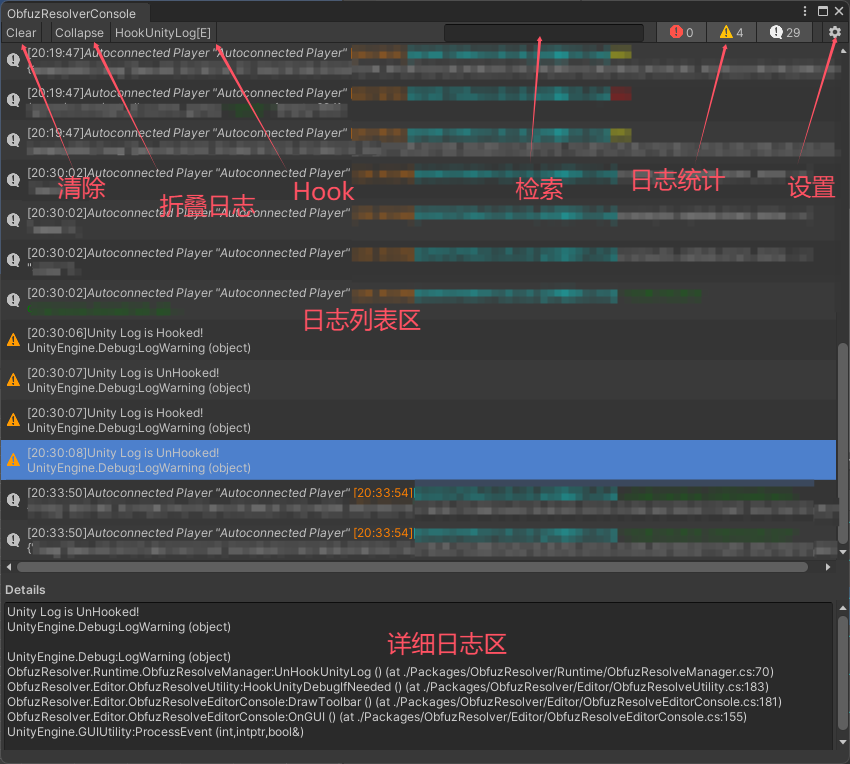850x764 pixels.
Task: Click warning icon of selected 20:30:08 log
Action: click(13, 460)
